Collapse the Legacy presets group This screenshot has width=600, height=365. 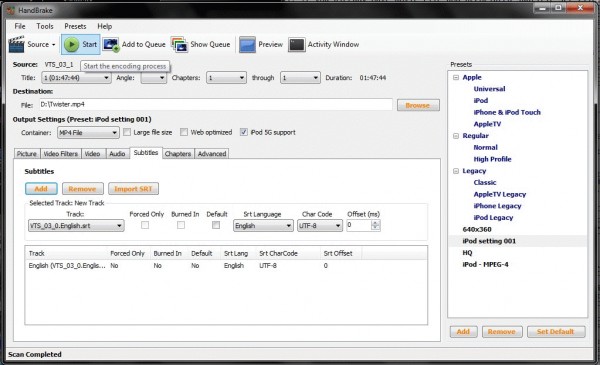(x=456, y=171)
